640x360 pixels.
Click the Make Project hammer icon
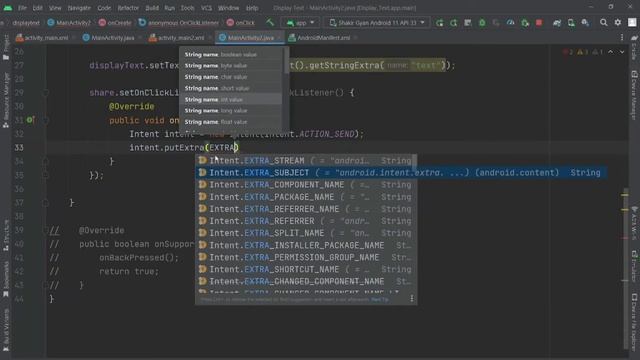point(270,22)
